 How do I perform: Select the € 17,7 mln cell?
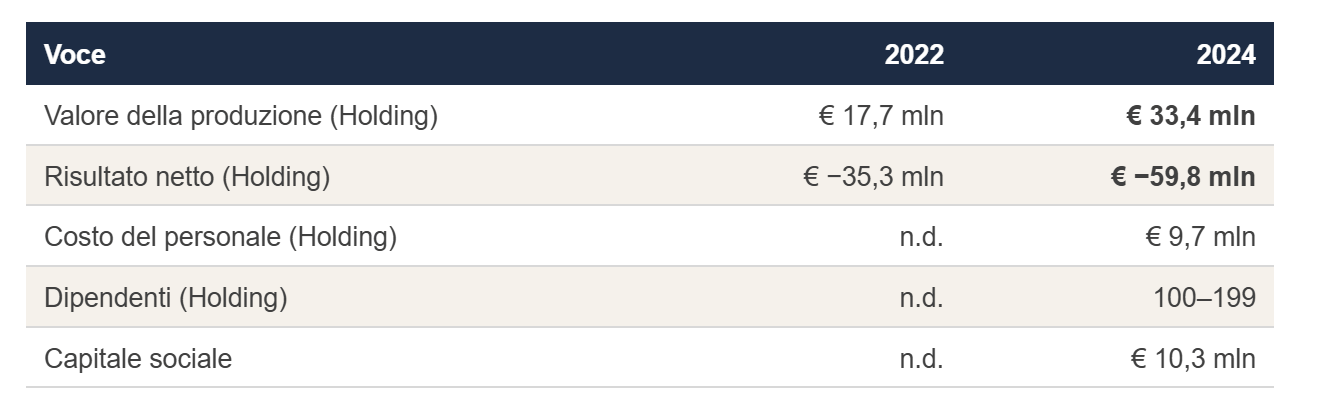pos(881,116)
